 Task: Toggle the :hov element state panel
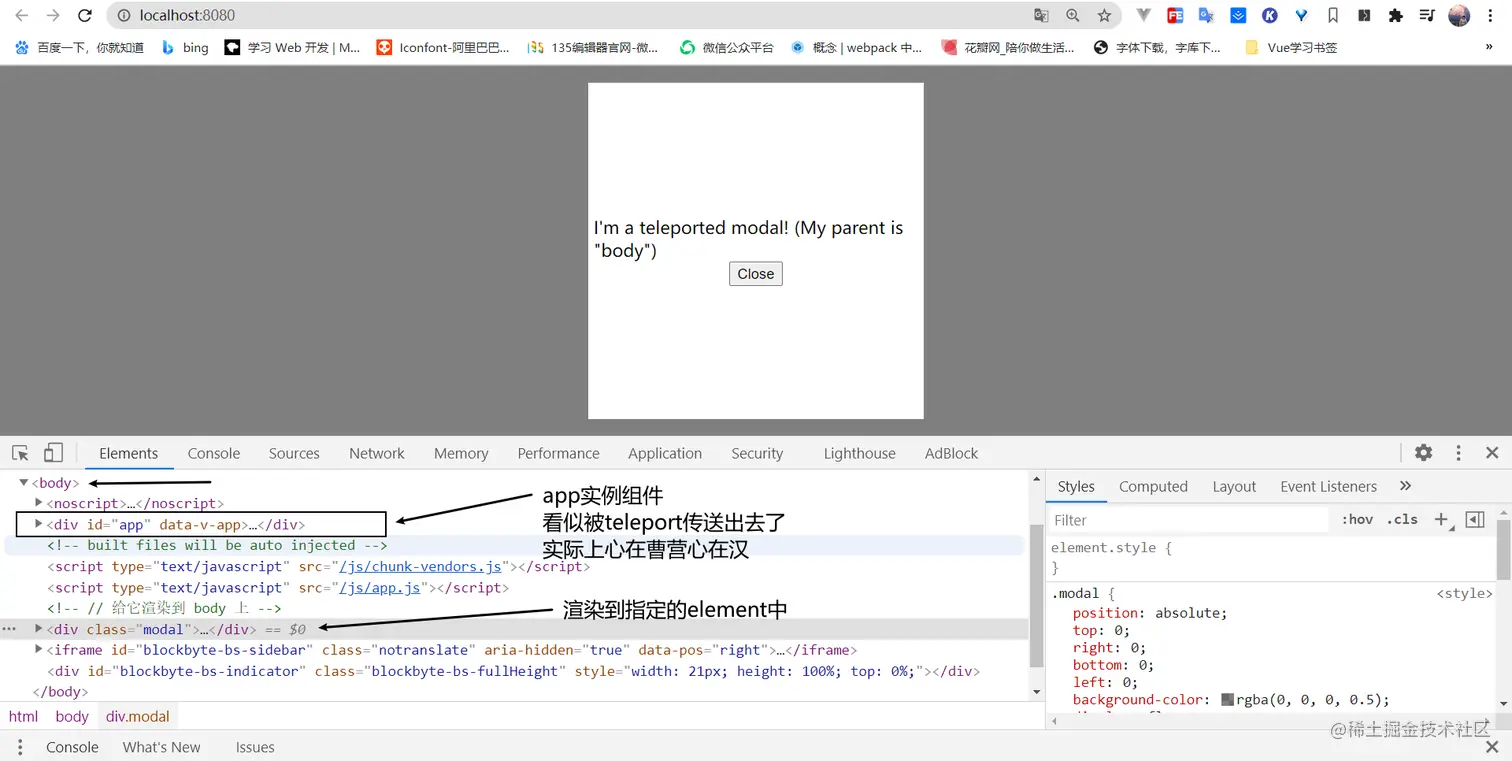(x=1357, y=519)
